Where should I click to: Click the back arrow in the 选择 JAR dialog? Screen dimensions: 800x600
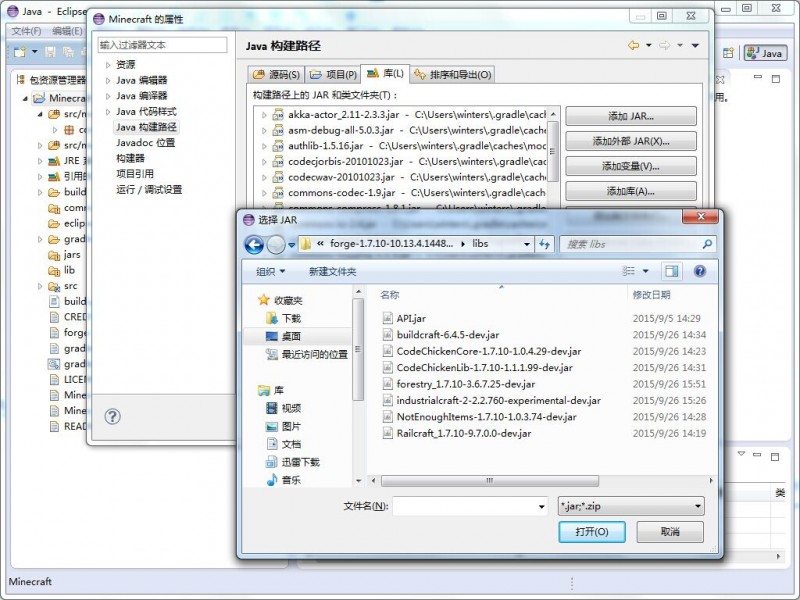coord(254,244)
